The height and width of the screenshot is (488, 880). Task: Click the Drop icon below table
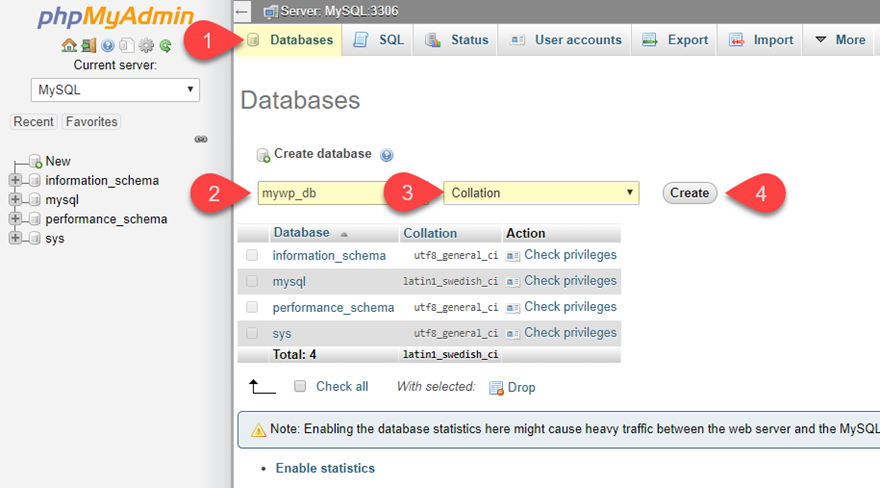pyautogui.click(x=496, y=388)
